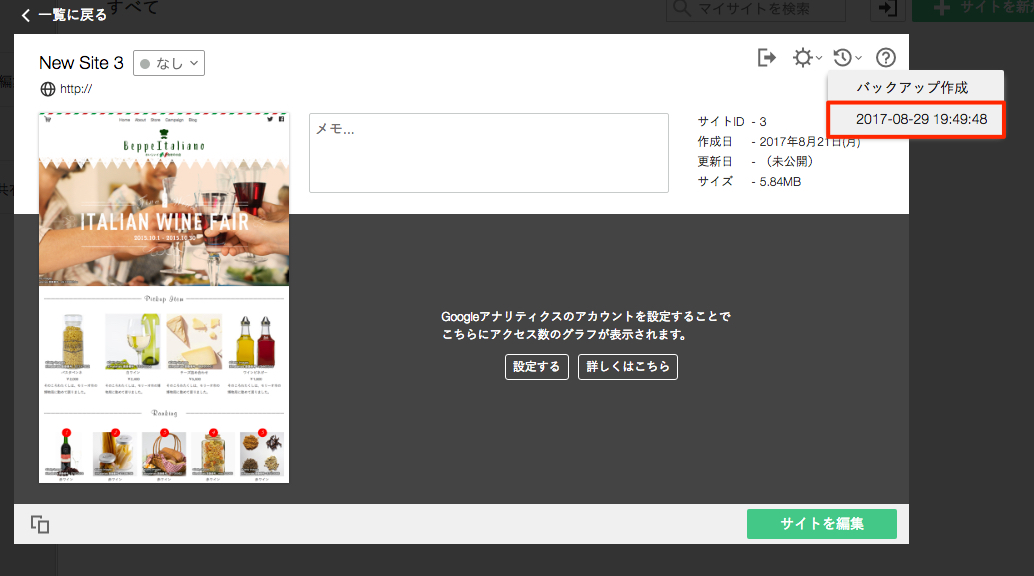Open the help question mark icon
Viewport: 1034px width, 576px height.
click(x=886, y=58)
